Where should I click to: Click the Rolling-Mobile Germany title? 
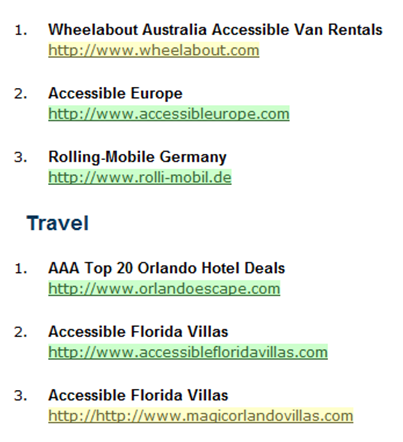pos(137,157)
